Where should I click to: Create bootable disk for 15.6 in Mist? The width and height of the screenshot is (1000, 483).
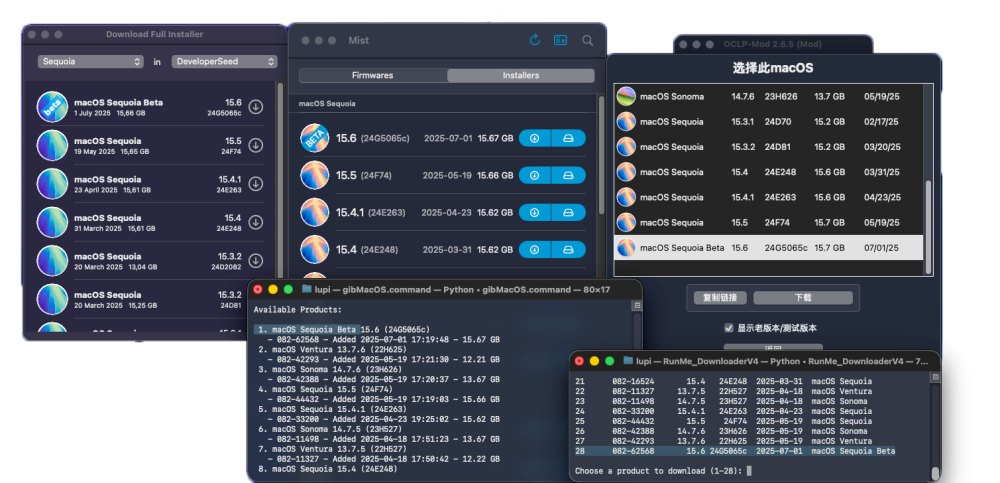point(568,138)
